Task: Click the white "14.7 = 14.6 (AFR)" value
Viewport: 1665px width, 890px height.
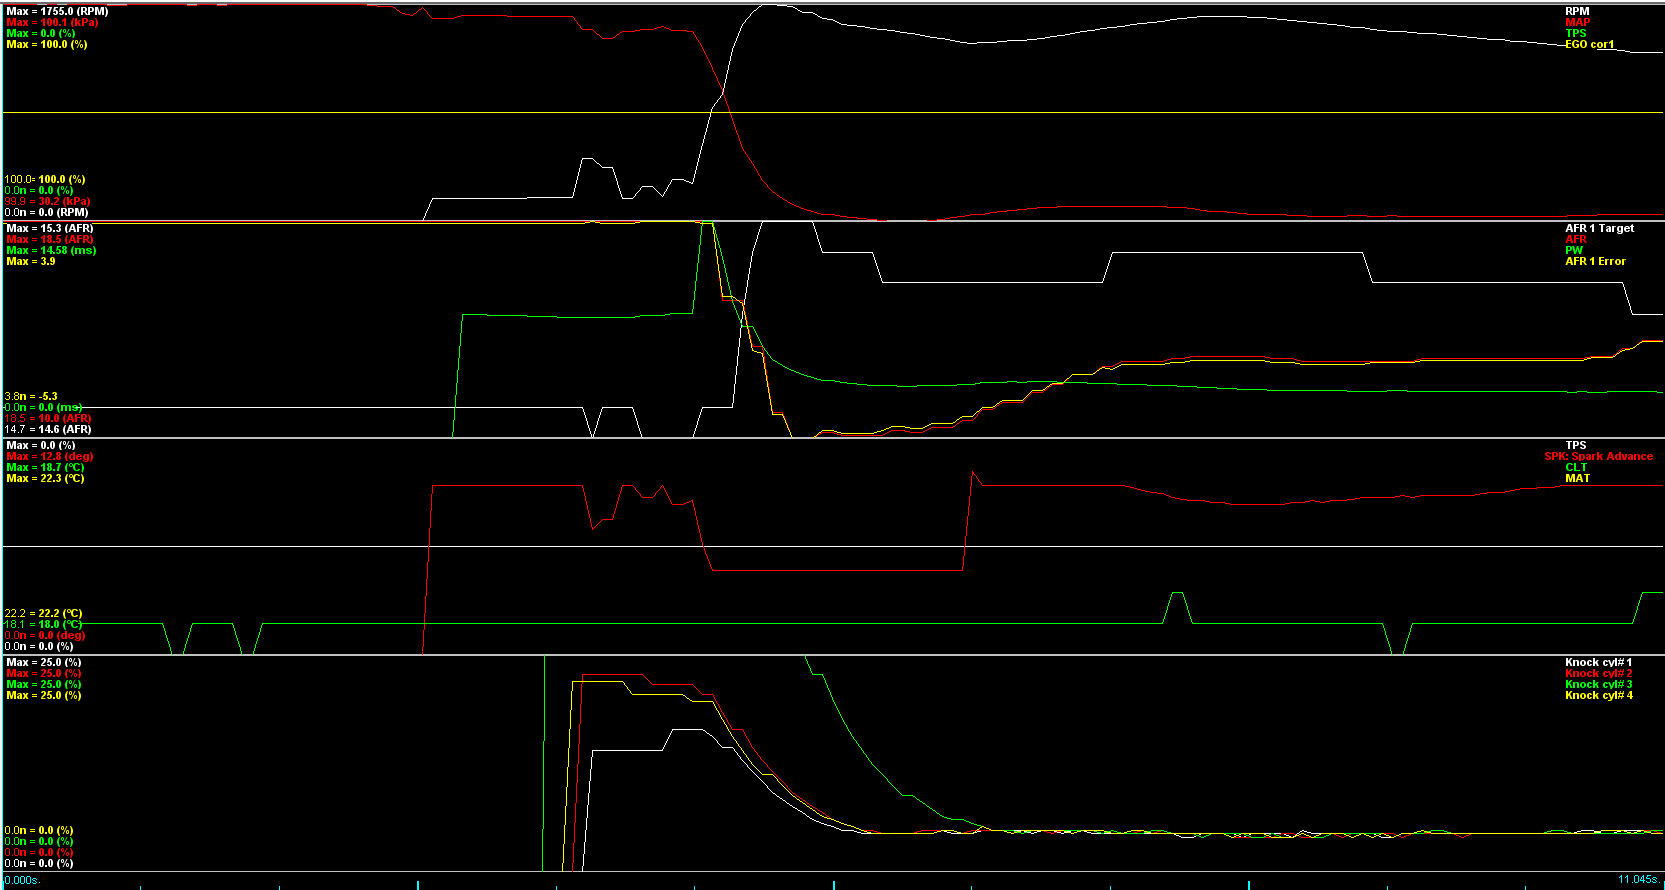Action: pyautogui.click(x=48, y=430)
